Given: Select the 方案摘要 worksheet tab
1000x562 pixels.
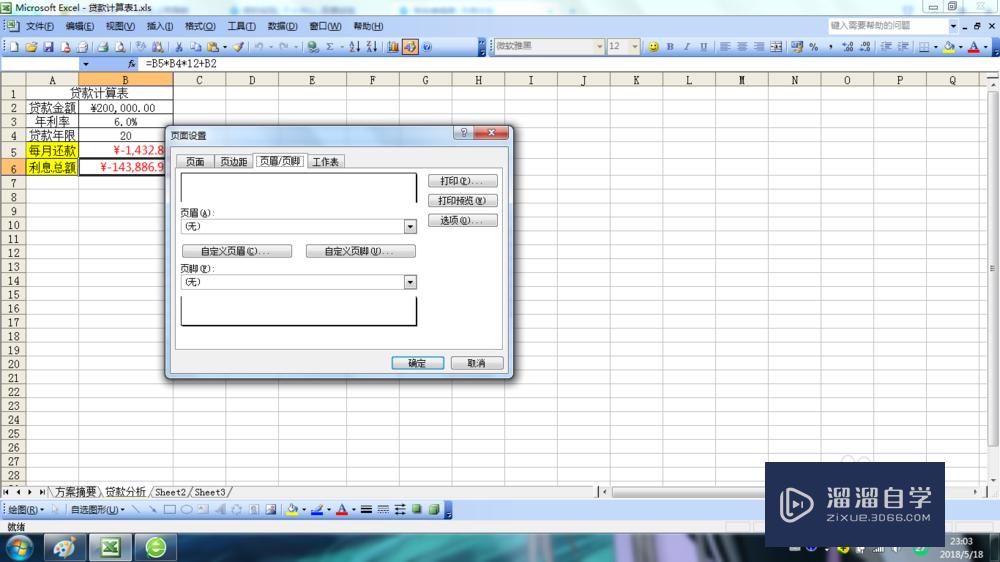Looking at the screenshot, I should pyautogui.click(x=75, y=492).
